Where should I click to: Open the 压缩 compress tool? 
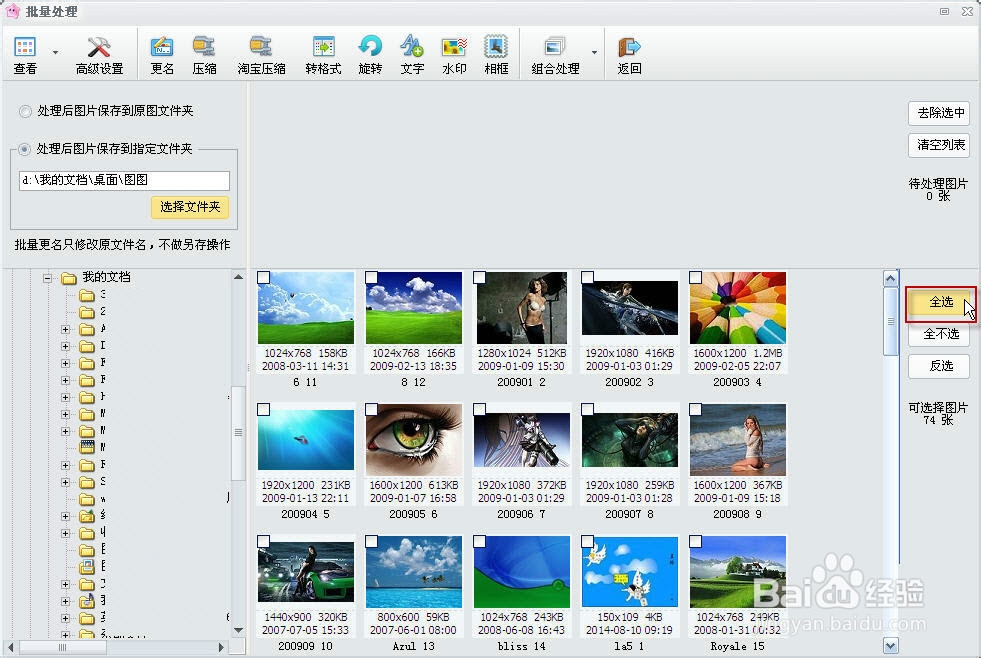click(203, 53)
